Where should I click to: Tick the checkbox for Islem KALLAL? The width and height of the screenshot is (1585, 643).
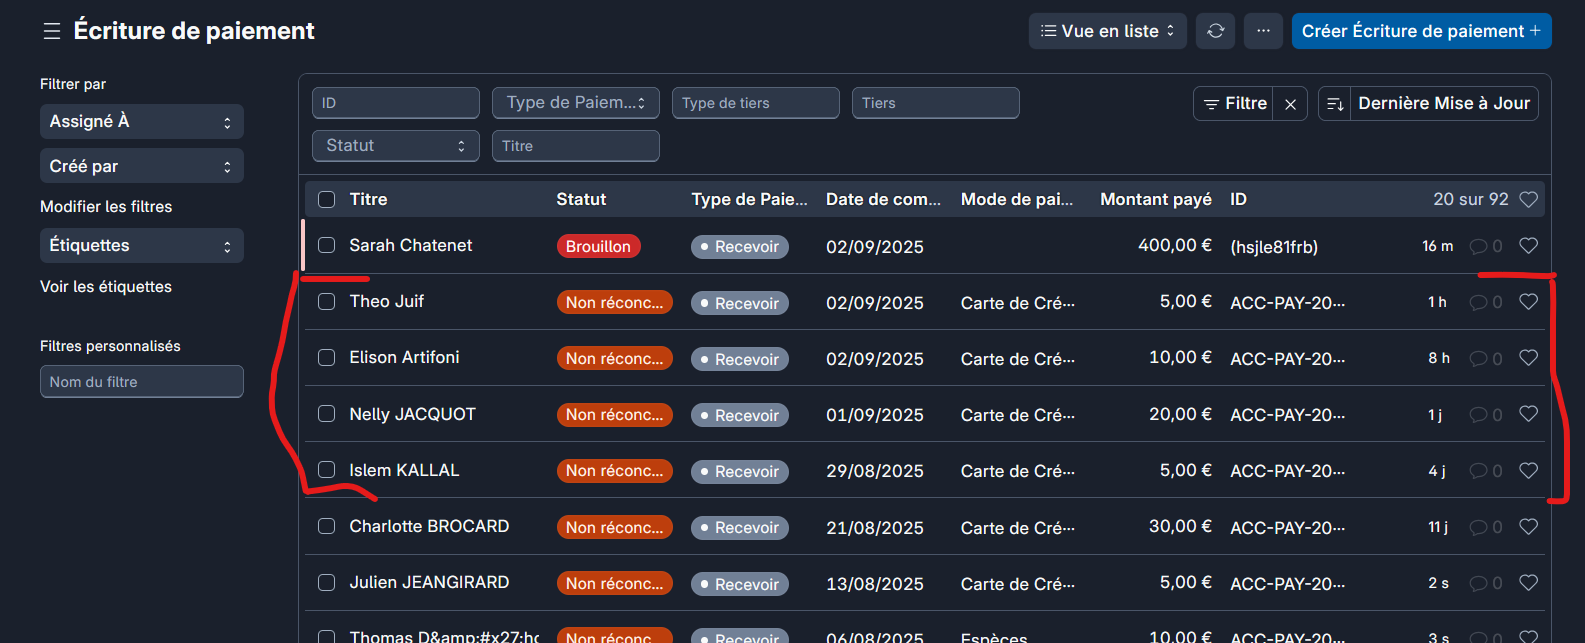326,470
